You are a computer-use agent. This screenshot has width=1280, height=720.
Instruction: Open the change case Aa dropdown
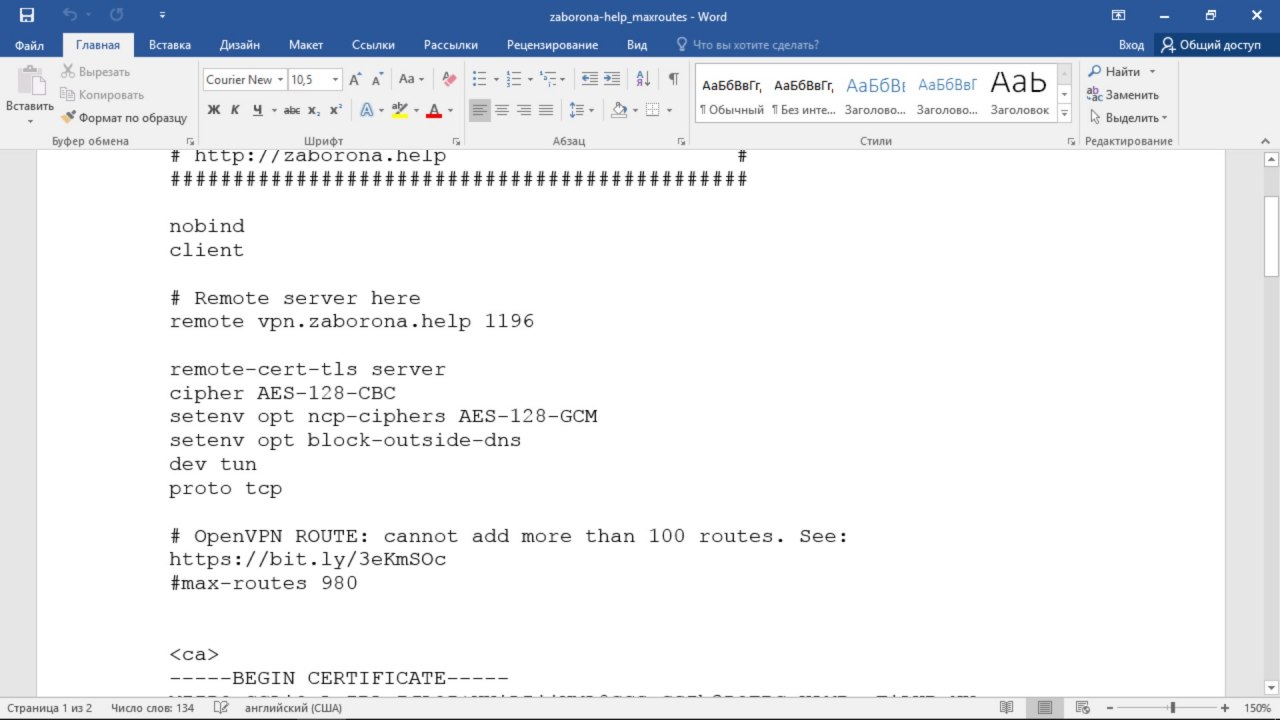(x=411, y=79)
